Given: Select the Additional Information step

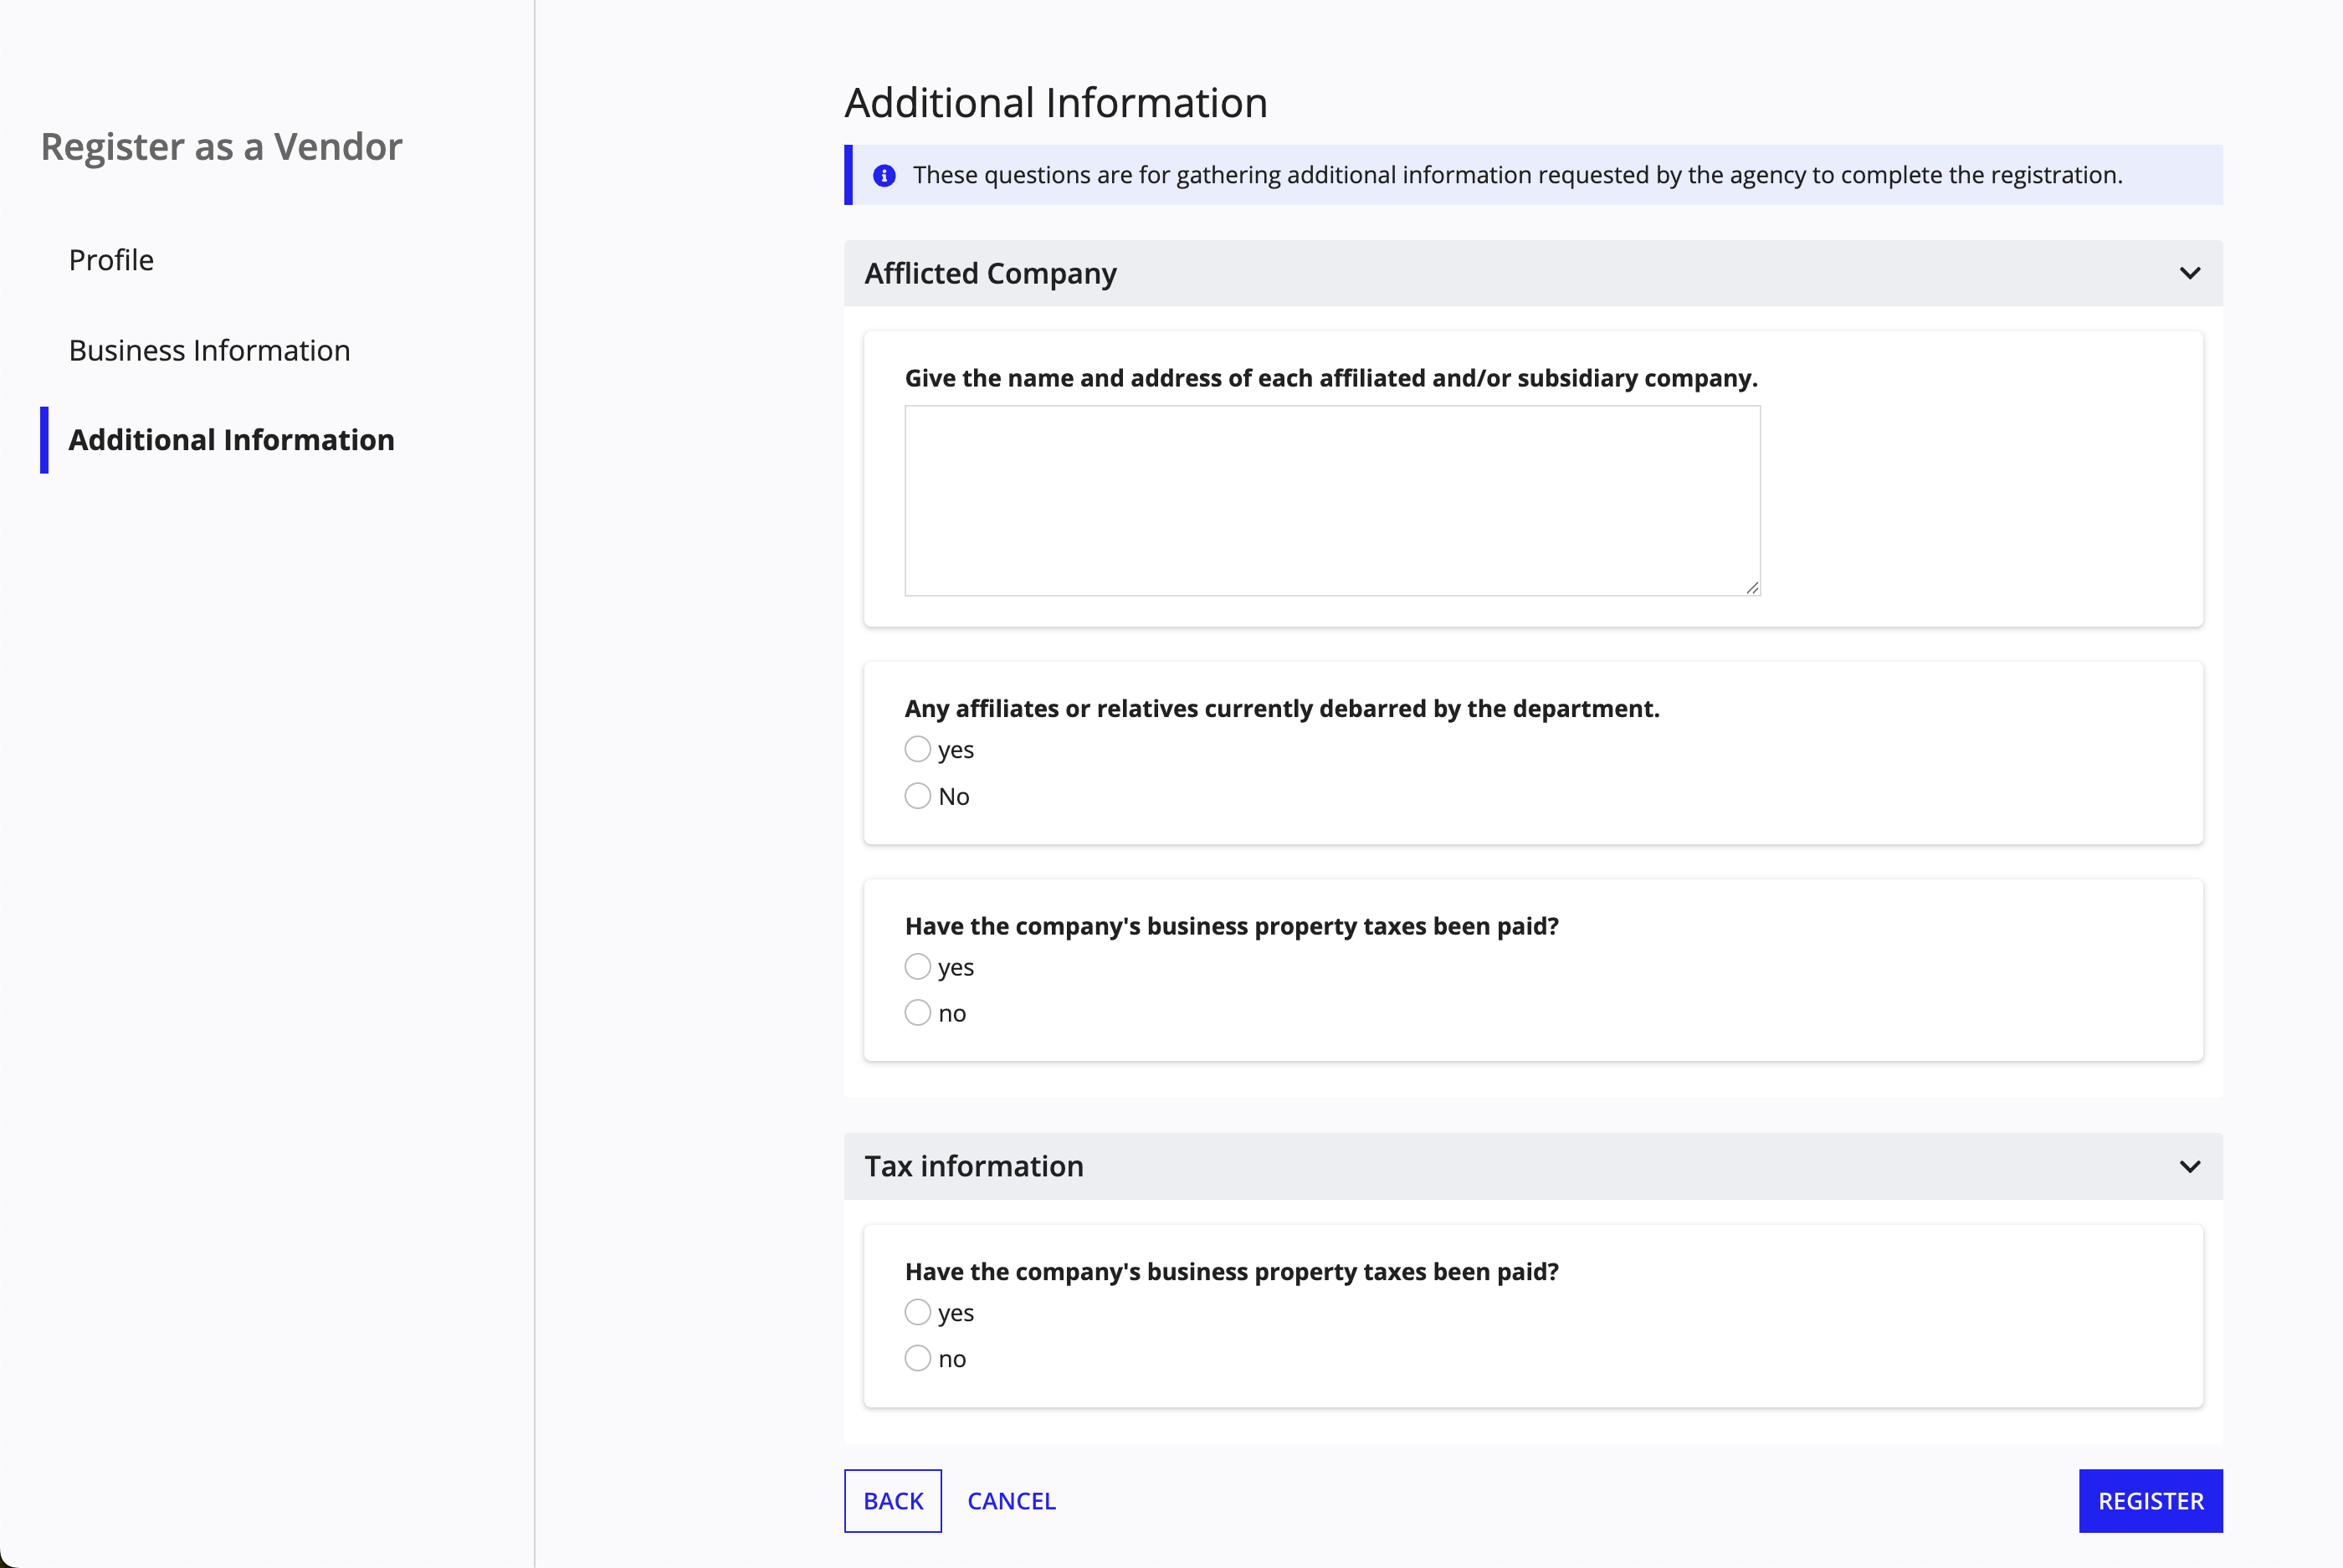Looking at the screenshot, I should 231,439.
